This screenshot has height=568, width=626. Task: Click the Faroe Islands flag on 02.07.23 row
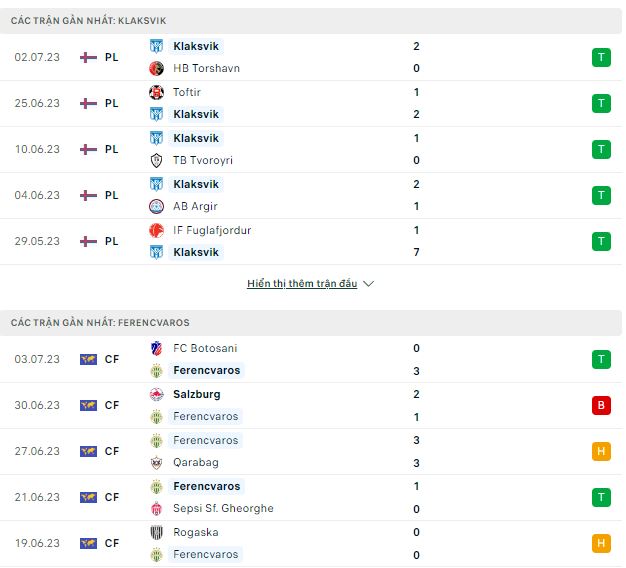click(88, 57)
